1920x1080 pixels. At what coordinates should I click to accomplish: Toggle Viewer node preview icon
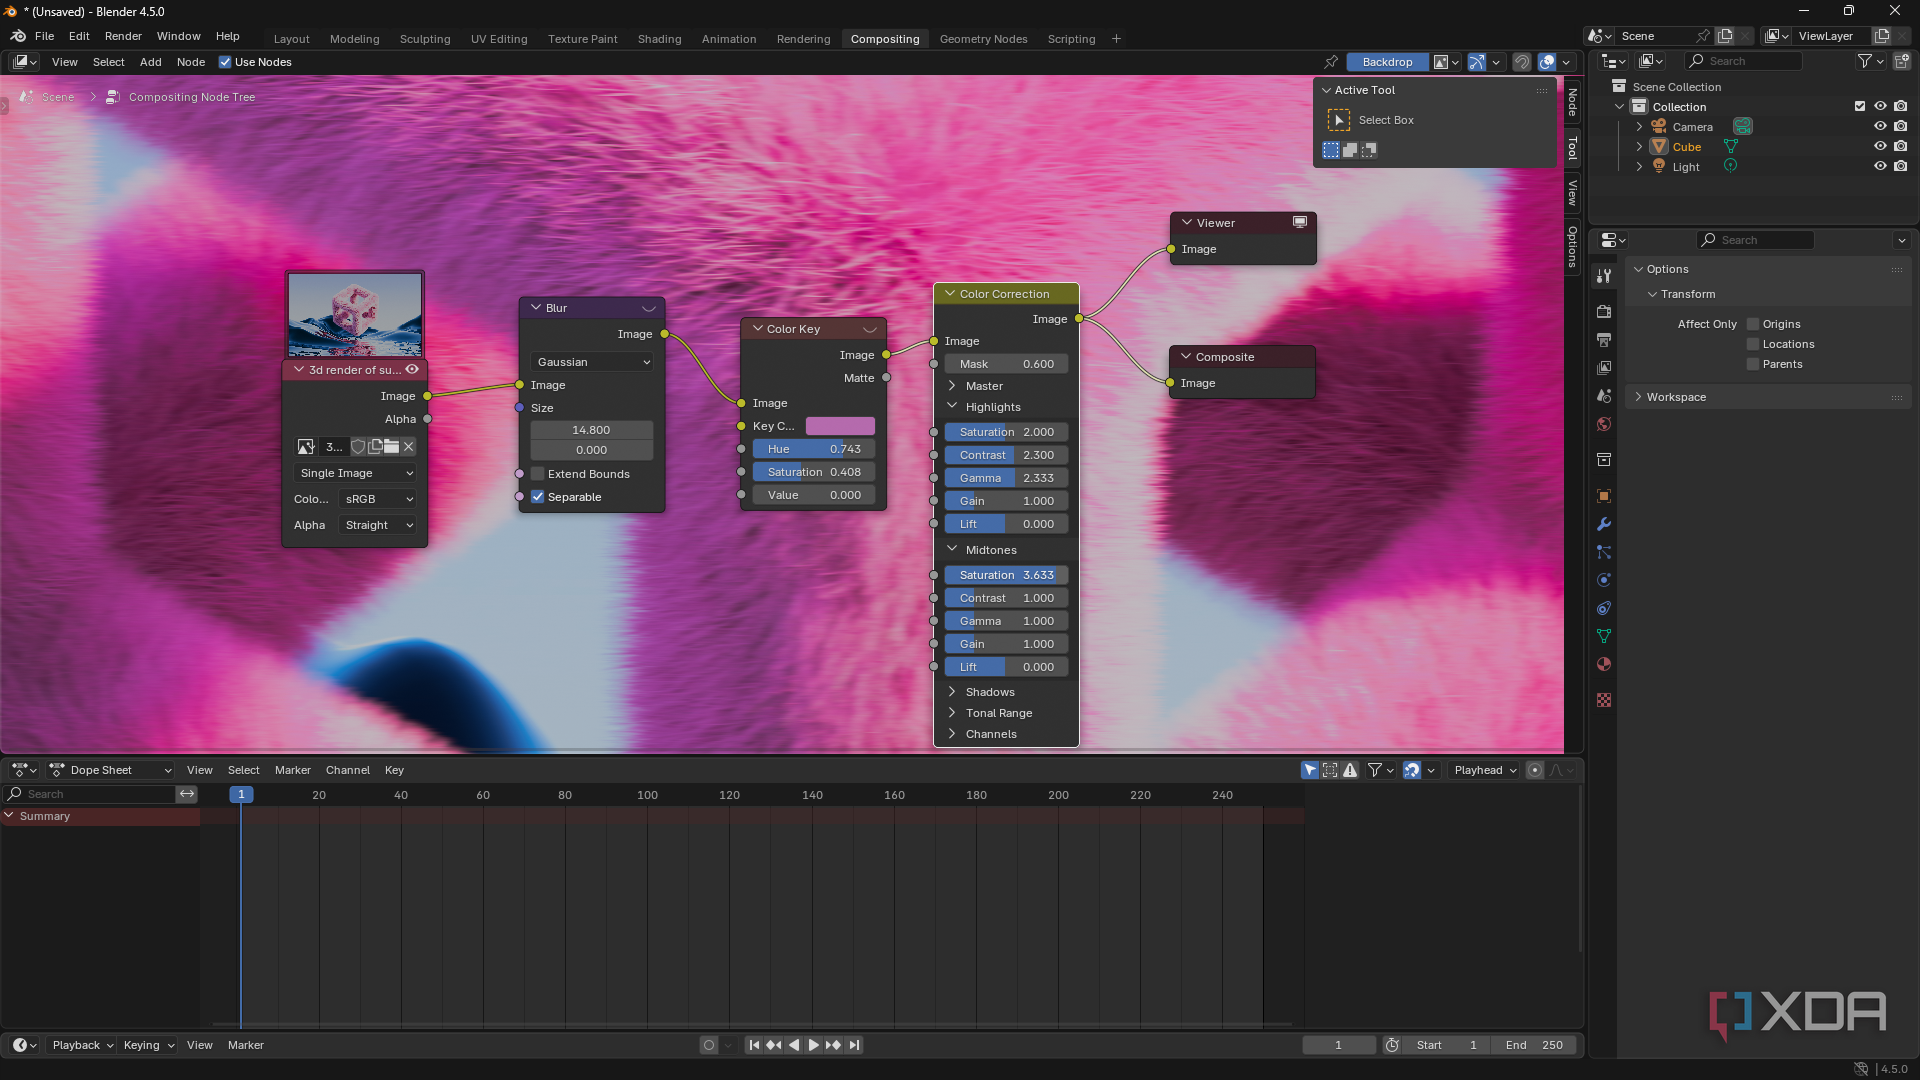click(x=1300, y=222)
